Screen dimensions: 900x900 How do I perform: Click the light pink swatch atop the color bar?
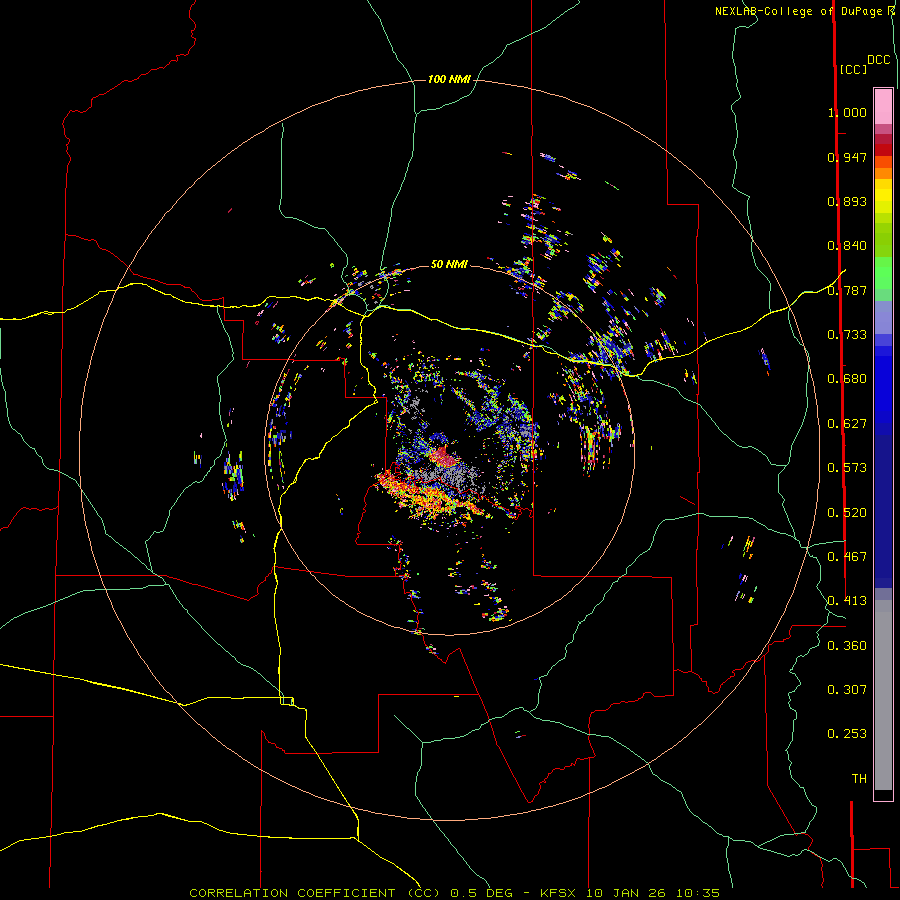point(883,107)
